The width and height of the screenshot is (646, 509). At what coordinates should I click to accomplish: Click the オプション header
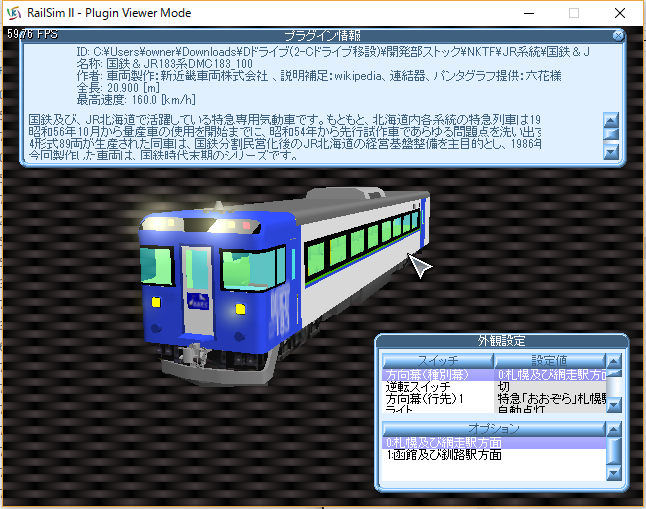click(494, 429)
